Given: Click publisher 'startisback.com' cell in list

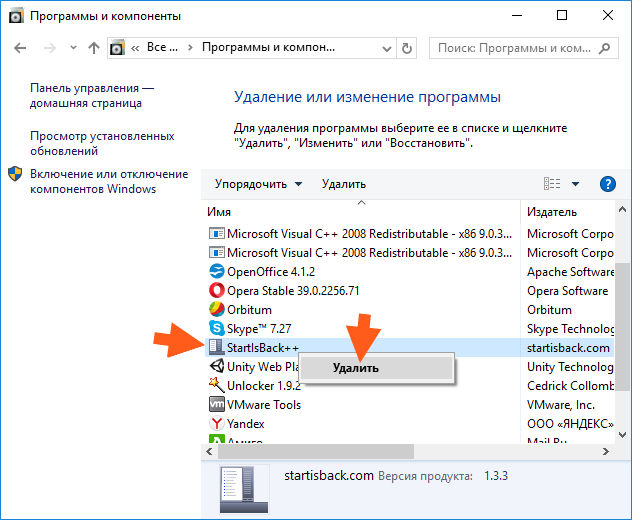Looking at the screenshot, I should tap(568, 347).
